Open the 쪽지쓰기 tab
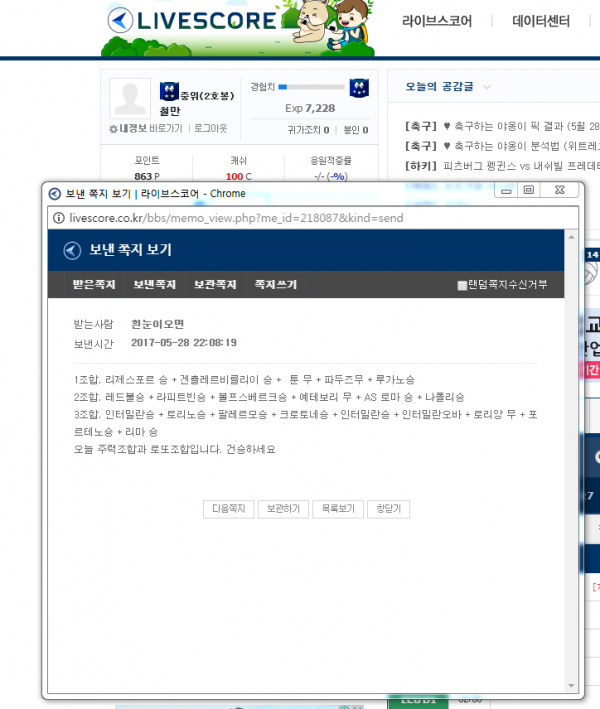Image resolution: width=600 pixels, height=709 pixels. pyautogui.click(x=276, y=285)
